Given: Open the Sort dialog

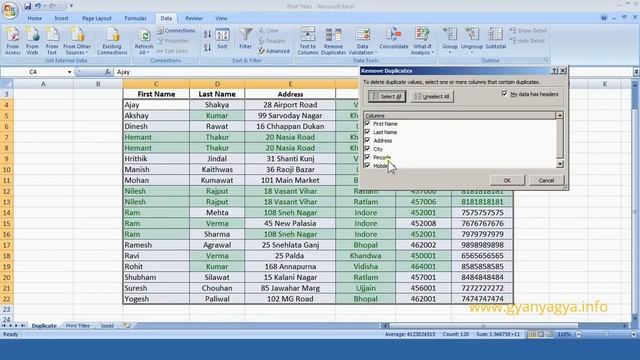Looking at the screenshot, I should (x=222, y=39).
